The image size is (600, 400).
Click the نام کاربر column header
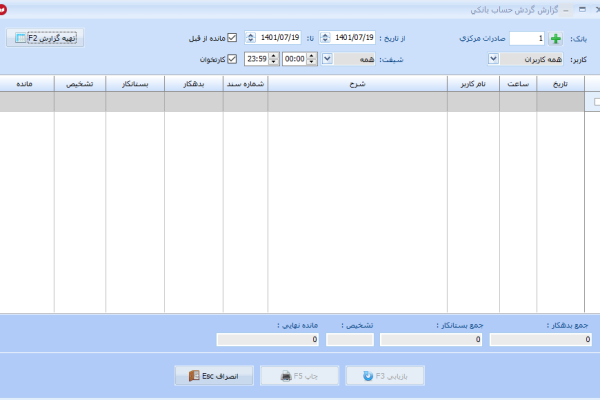click(473, 84)
